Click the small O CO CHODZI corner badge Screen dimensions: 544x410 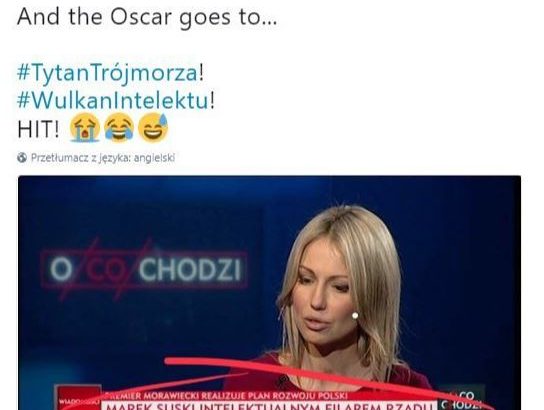[x=461, y=399]
